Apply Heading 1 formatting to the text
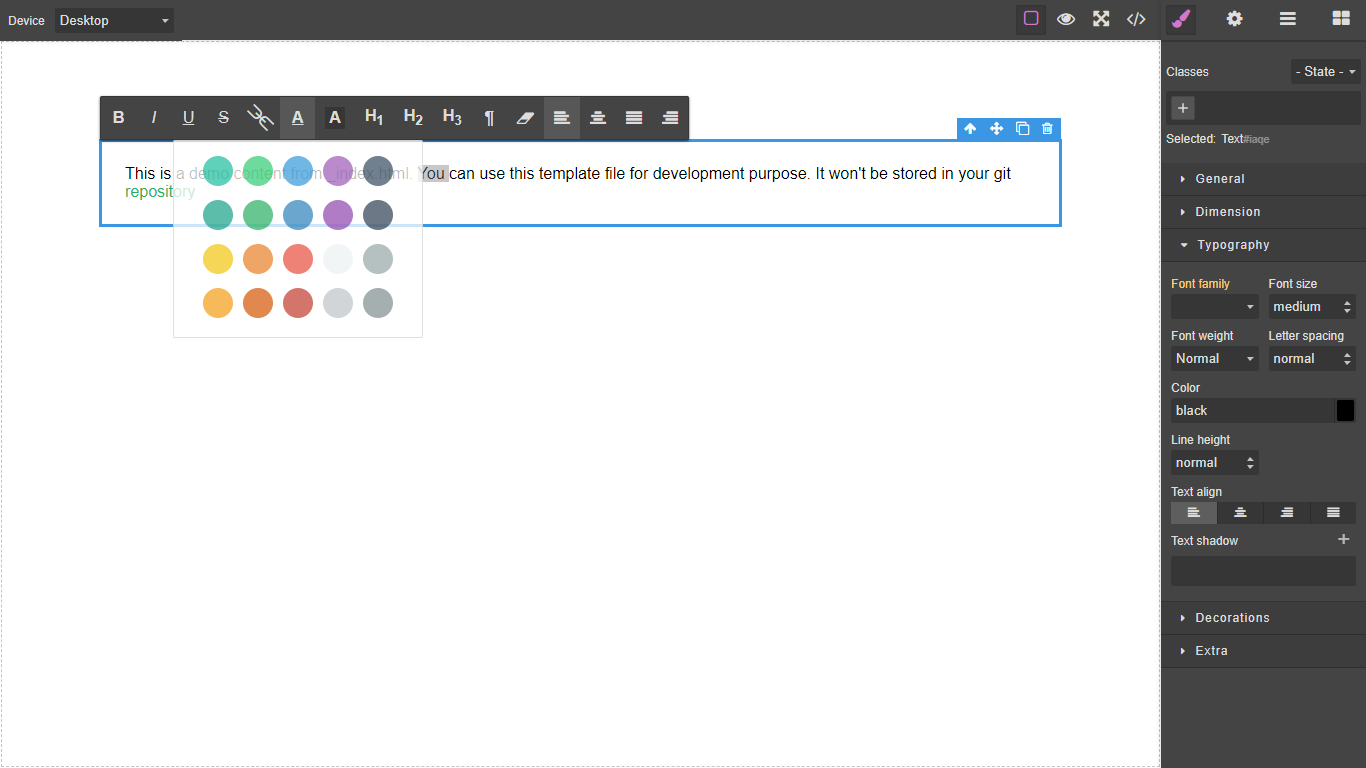The height and width of the screenshot is (768, 1366). pos(373,117)
